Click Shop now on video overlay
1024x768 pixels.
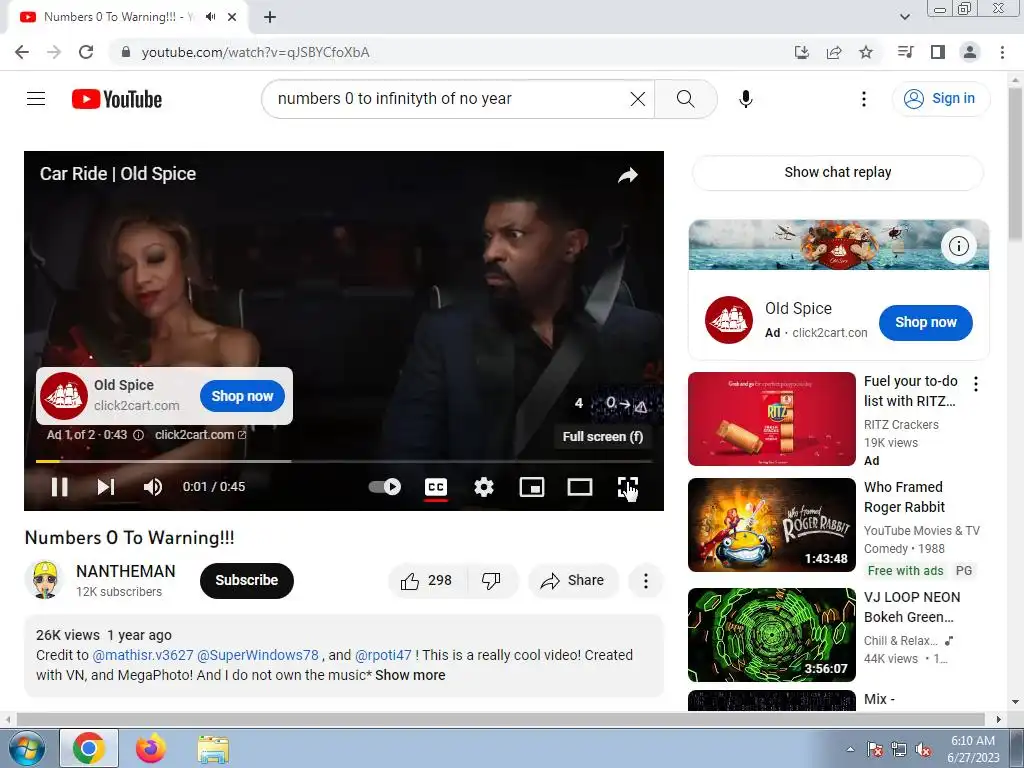click(242, 396)
